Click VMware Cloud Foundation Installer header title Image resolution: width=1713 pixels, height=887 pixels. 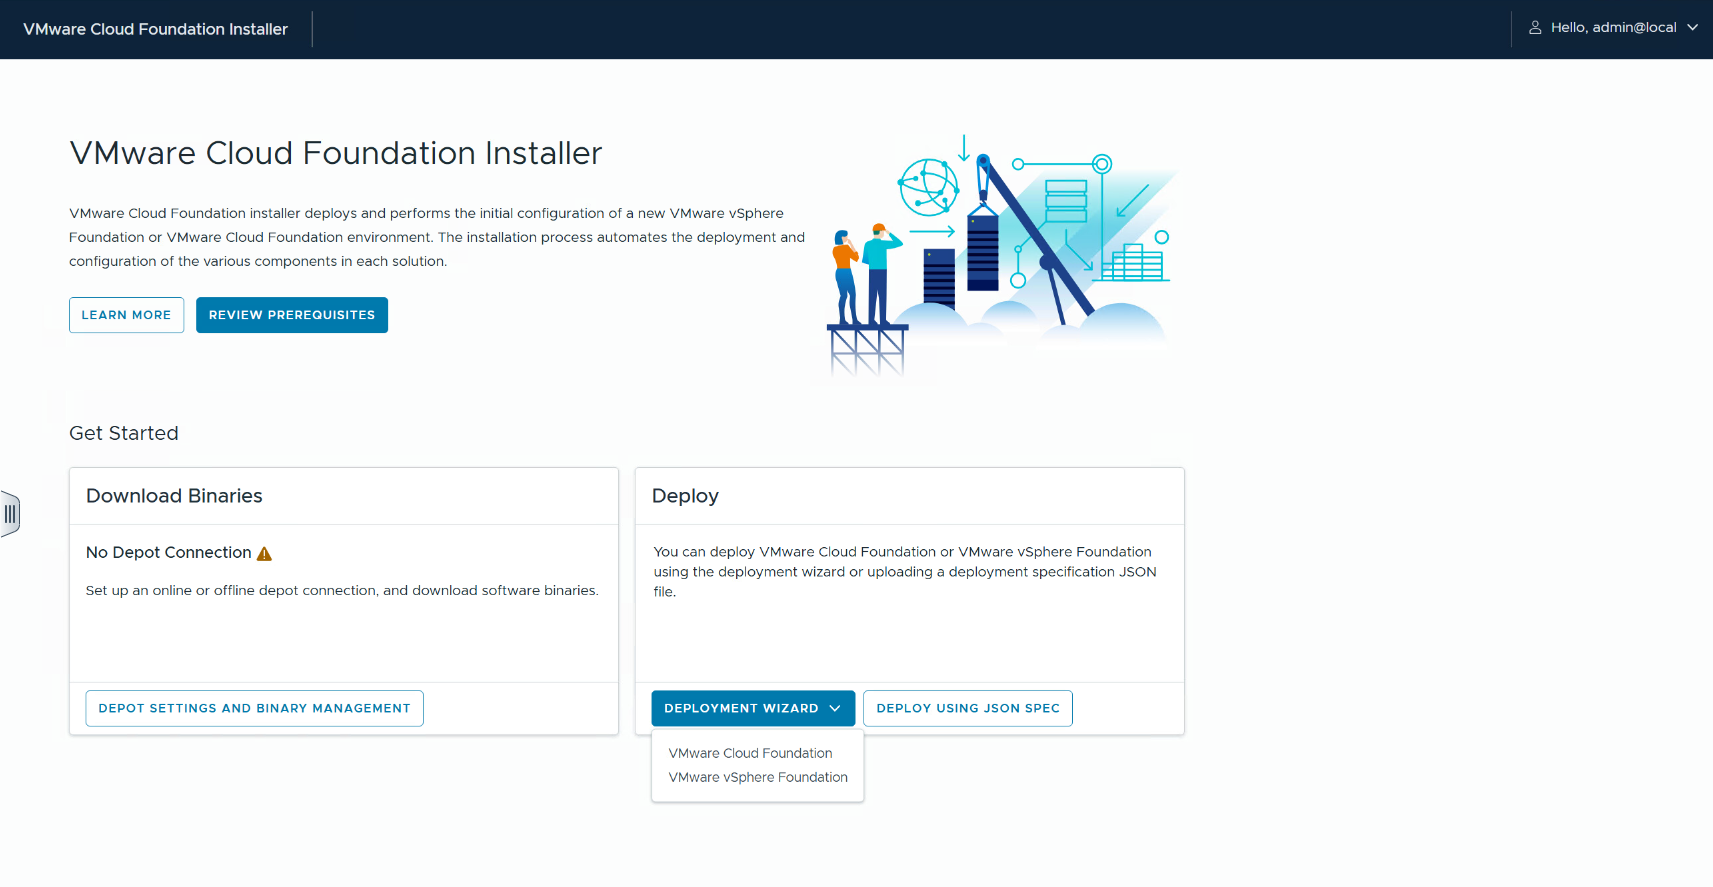tap(155, 29)
